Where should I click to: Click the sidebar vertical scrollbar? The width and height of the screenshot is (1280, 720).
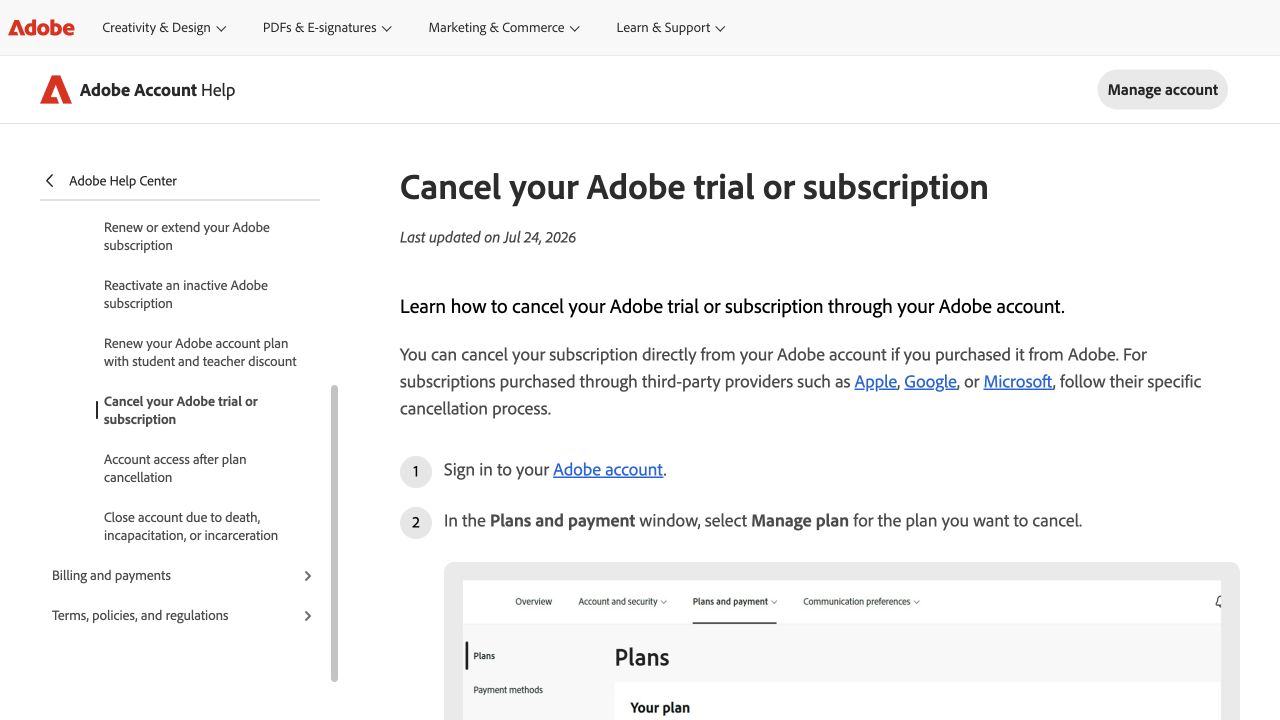point(334,533)
